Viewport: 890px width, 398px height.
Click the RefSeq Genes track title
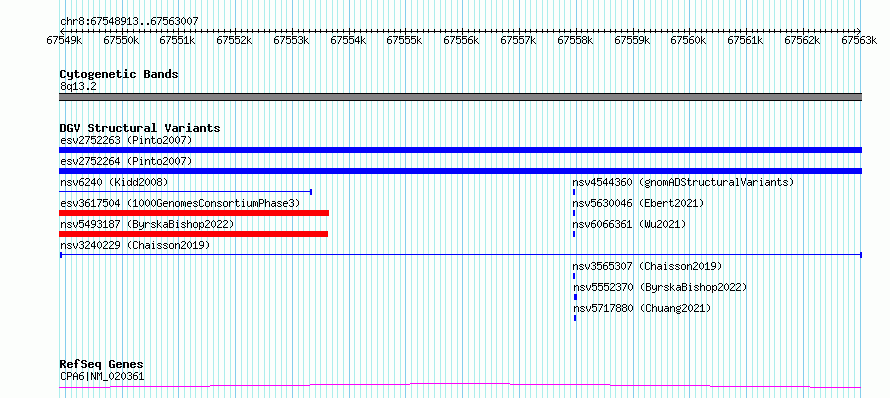click(101, 365)
